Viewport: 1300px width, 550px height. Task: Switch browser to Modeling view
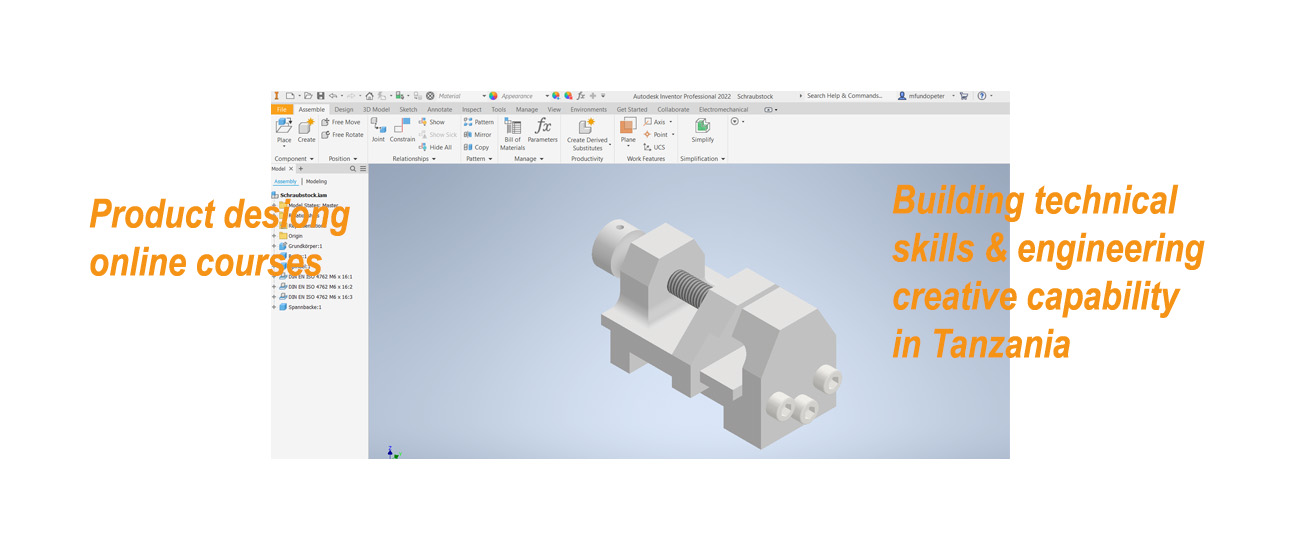[316, 182]
